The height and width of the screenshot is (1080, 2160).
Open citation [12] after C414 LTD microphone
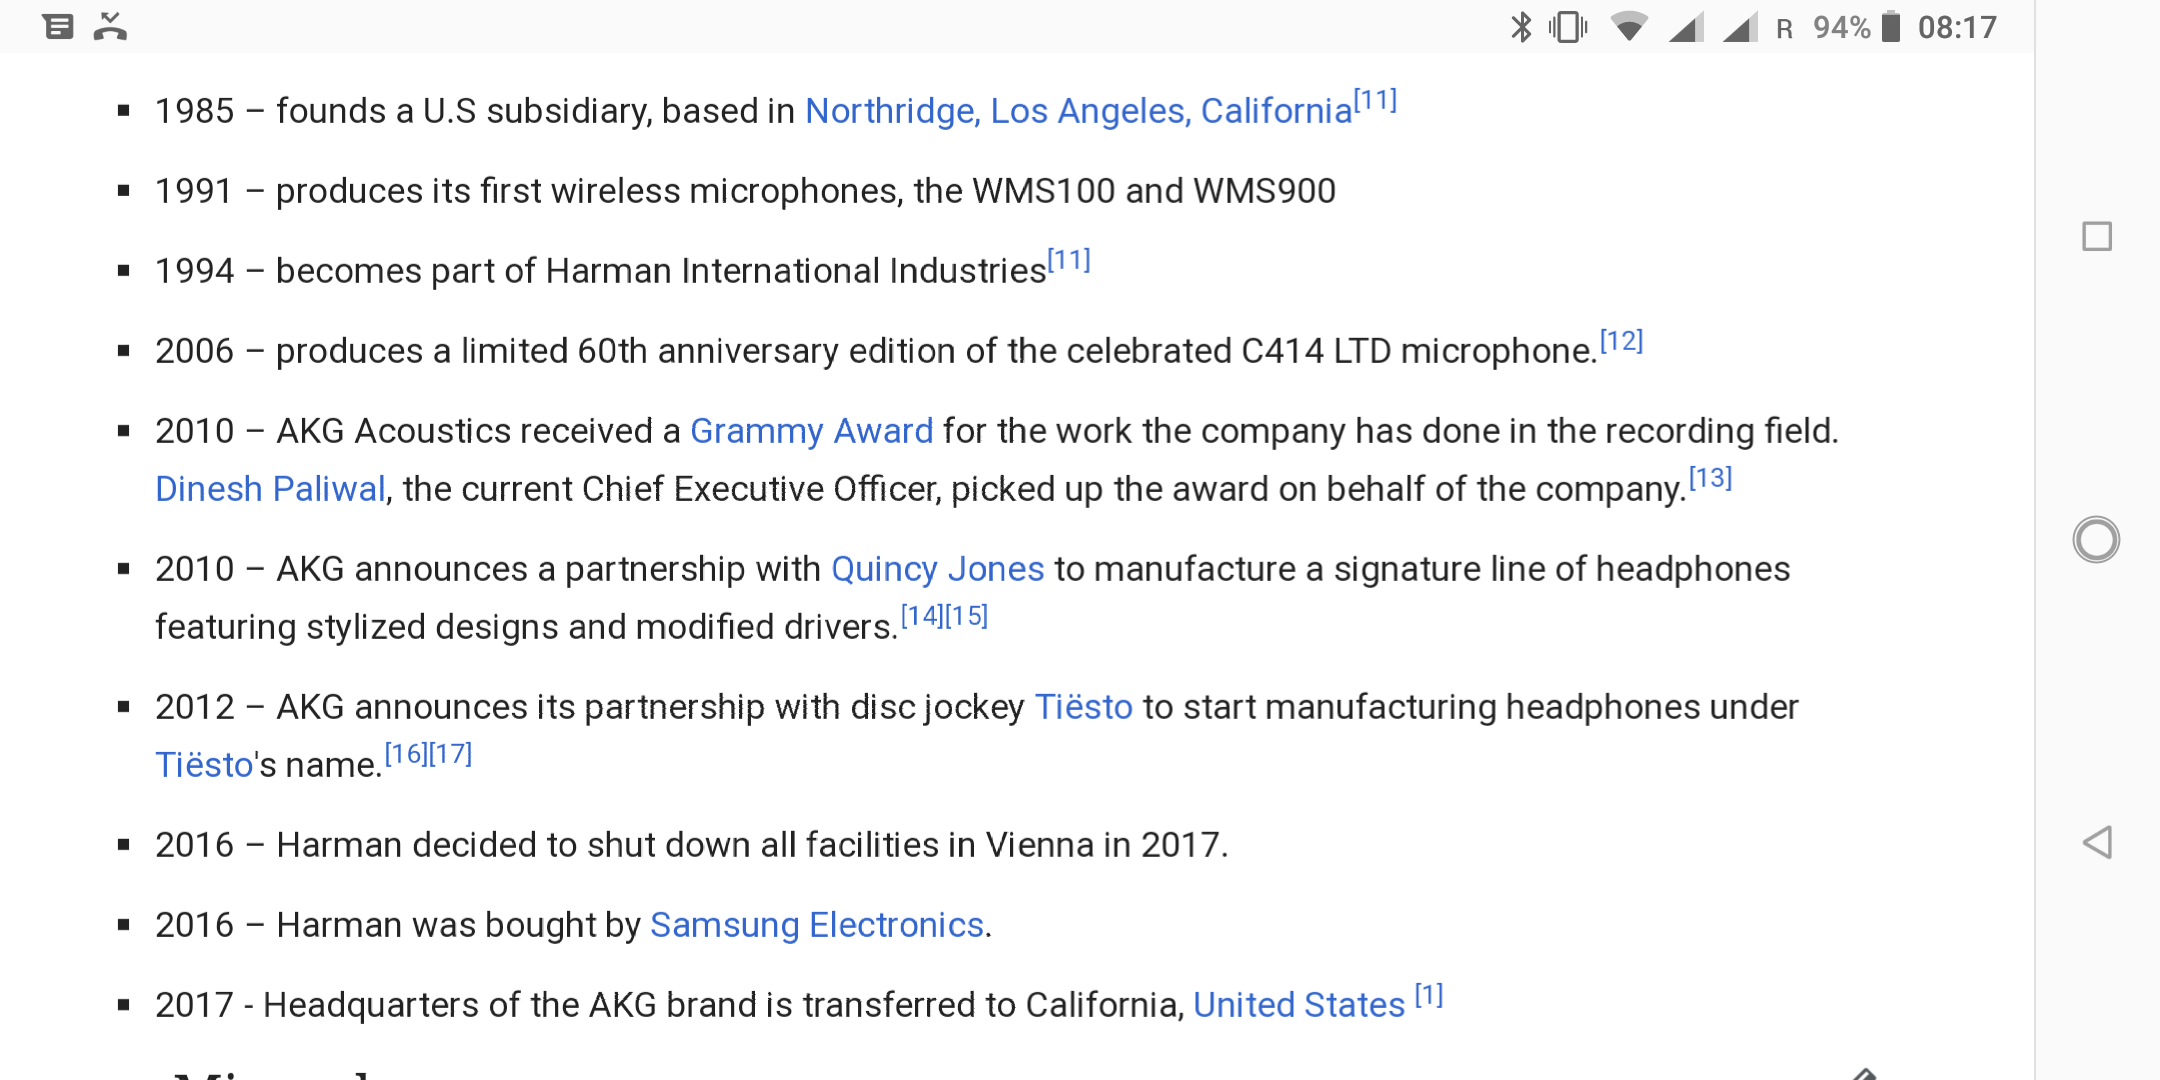[1621, 341]
